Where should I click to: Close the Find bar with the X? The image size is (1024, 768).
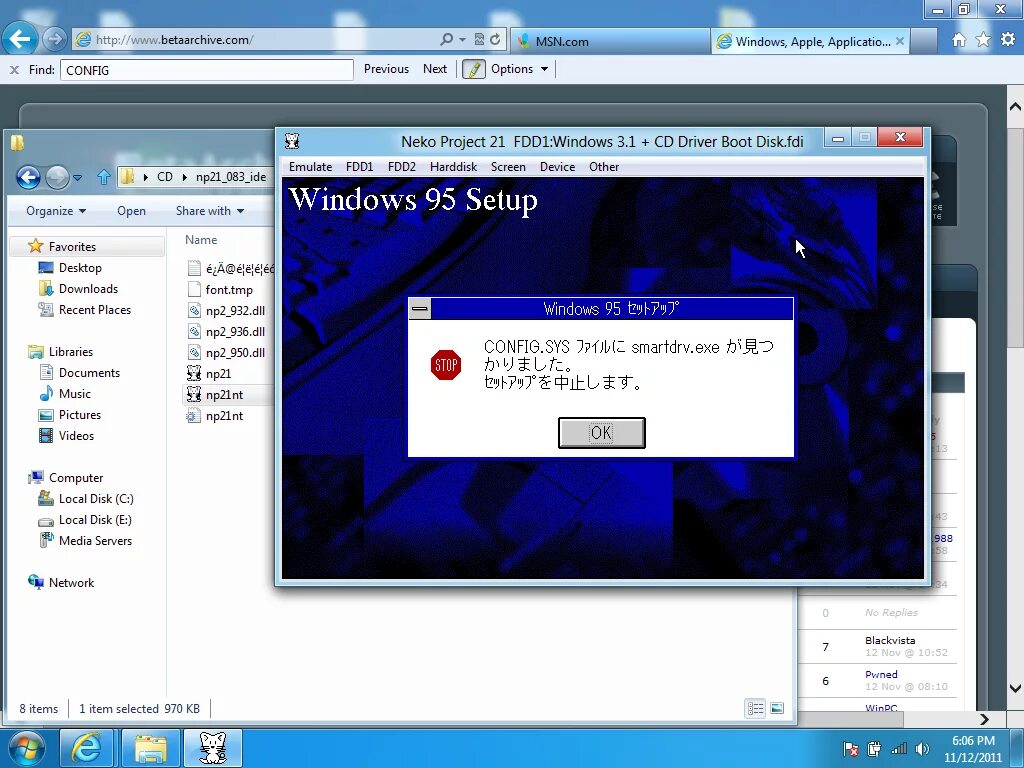click(x=14, y=69)
